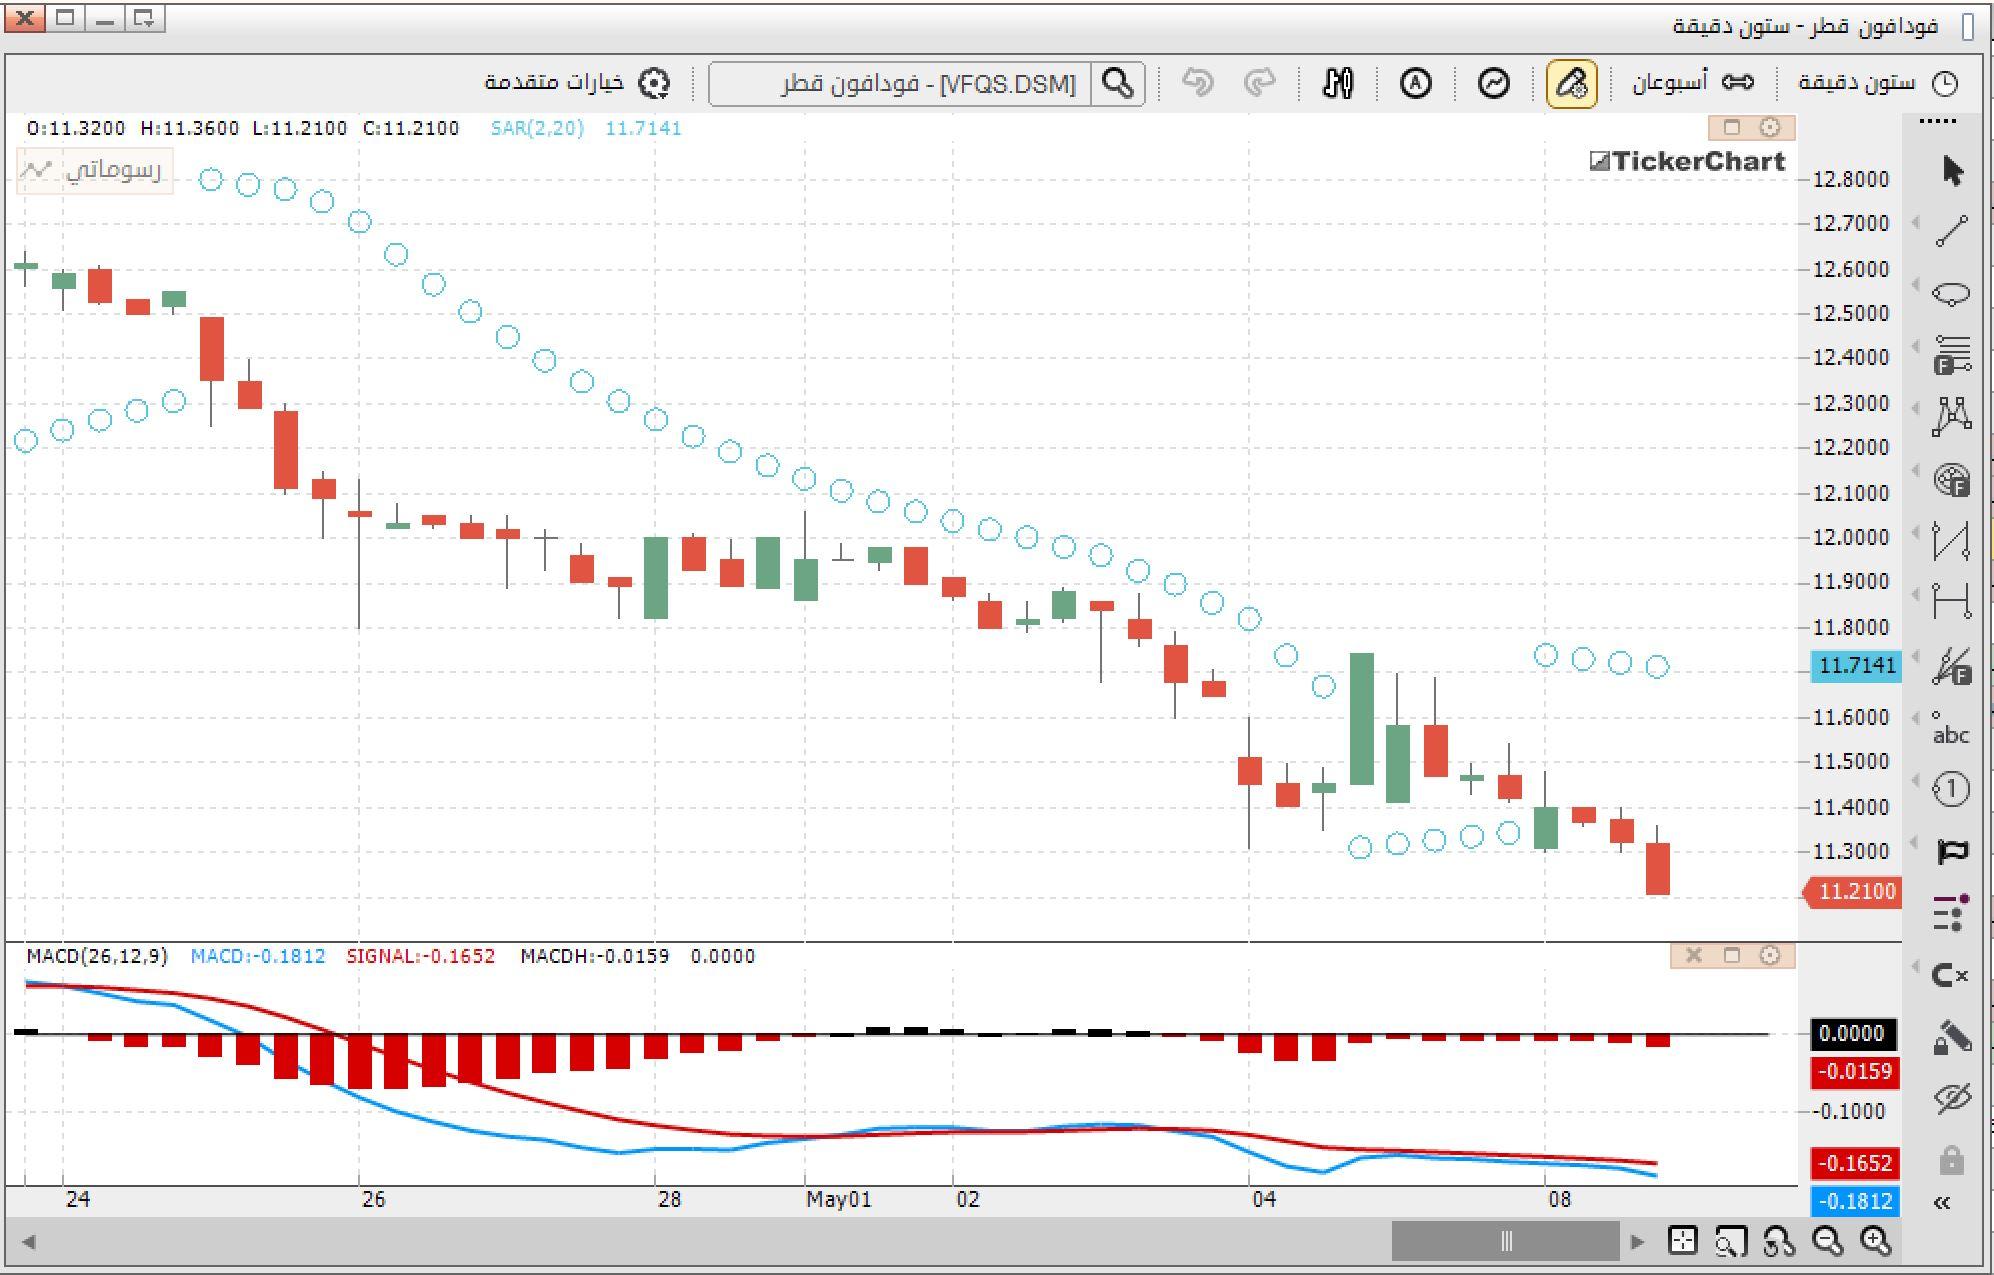Click scrollbar left arrow
This screenshot has width=1994, height=1275.
(x=29, y=1242)
